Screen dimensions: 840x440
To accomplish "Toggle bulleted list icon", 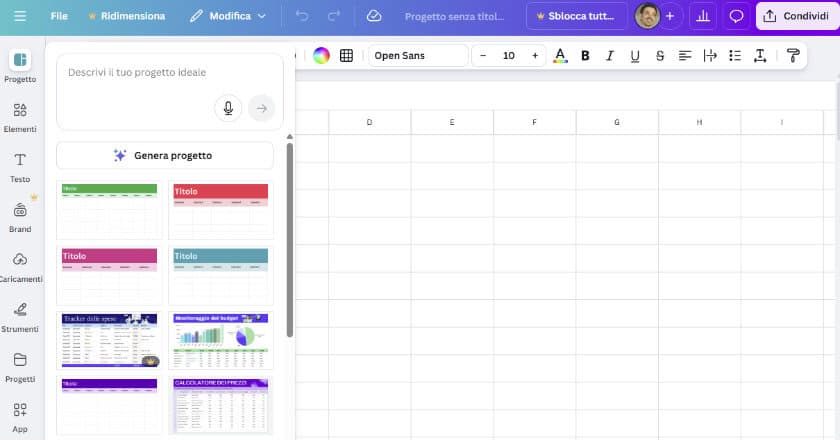I will pyautogui.click(x=735, y=55).
